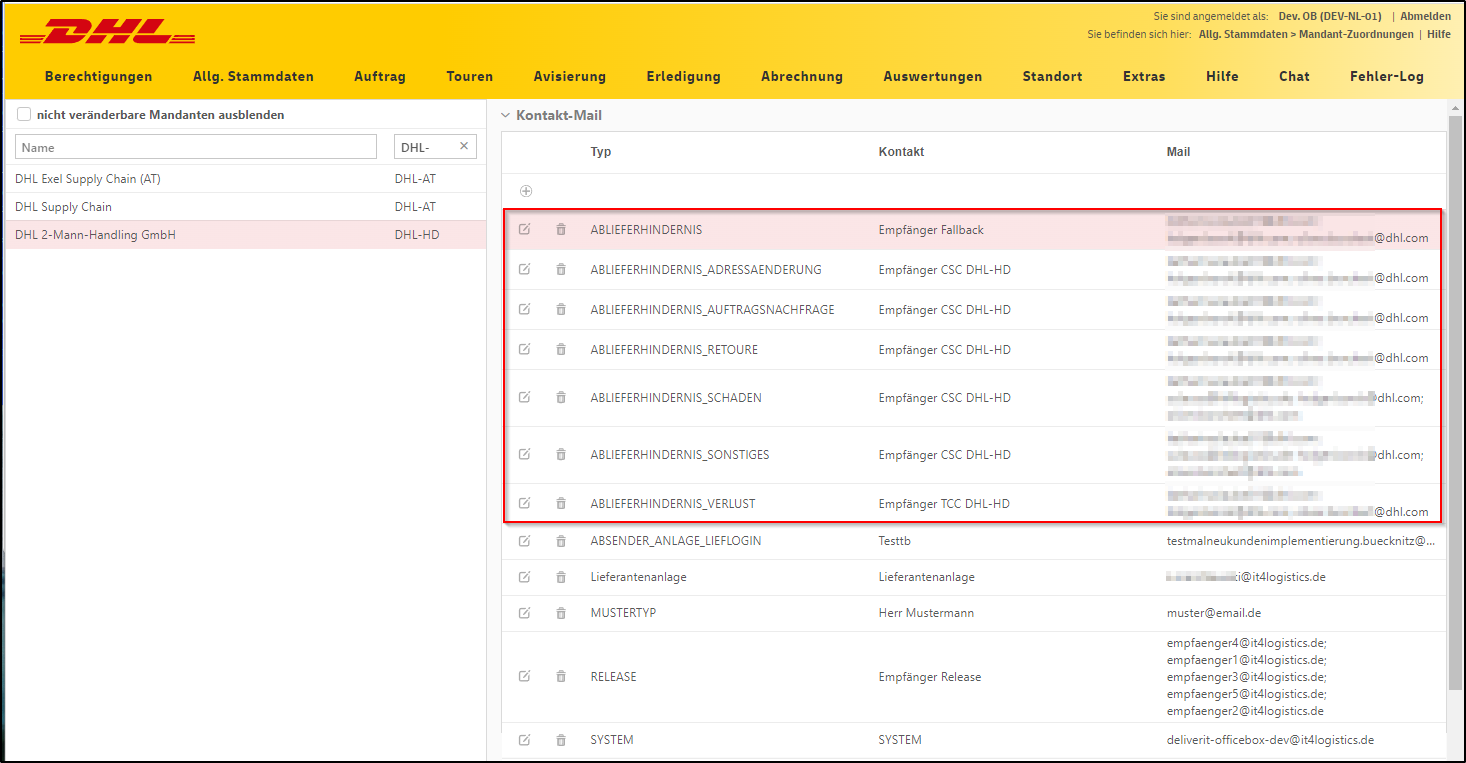1466x763 pixels.
Task: Click the DHL logo
Action: 107,33
